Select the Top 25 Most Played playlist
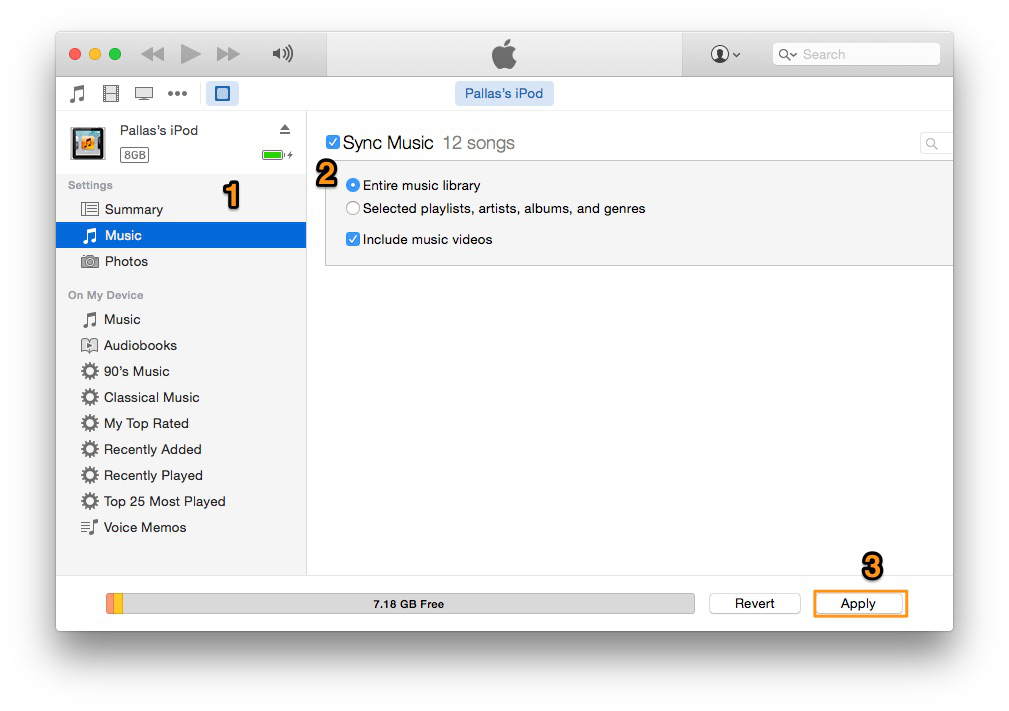 (181, 501)
